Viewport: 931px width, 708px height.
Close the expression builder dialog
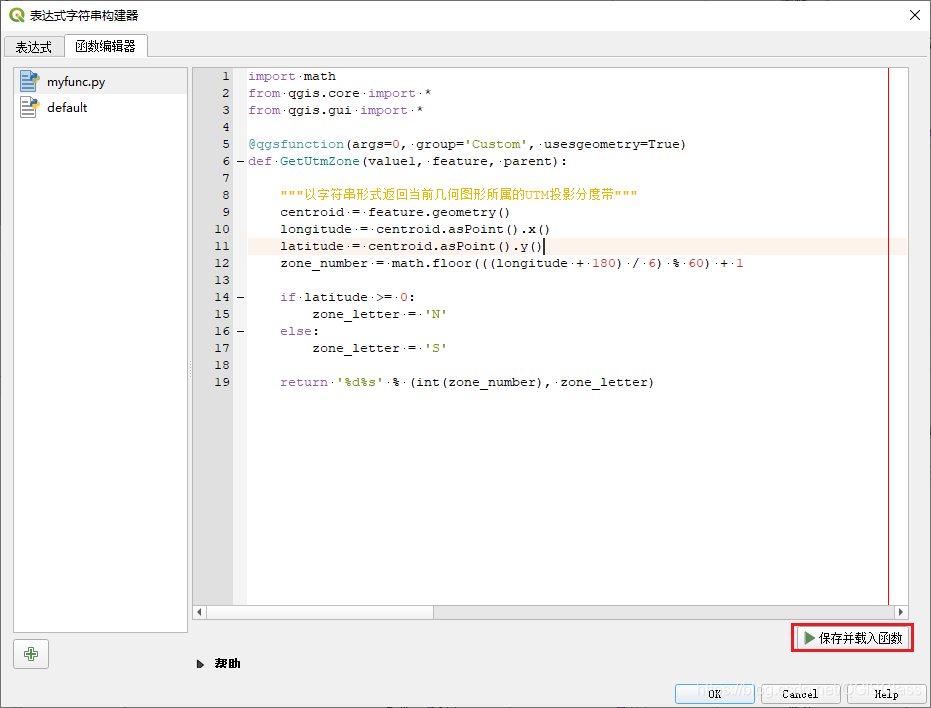914,15
